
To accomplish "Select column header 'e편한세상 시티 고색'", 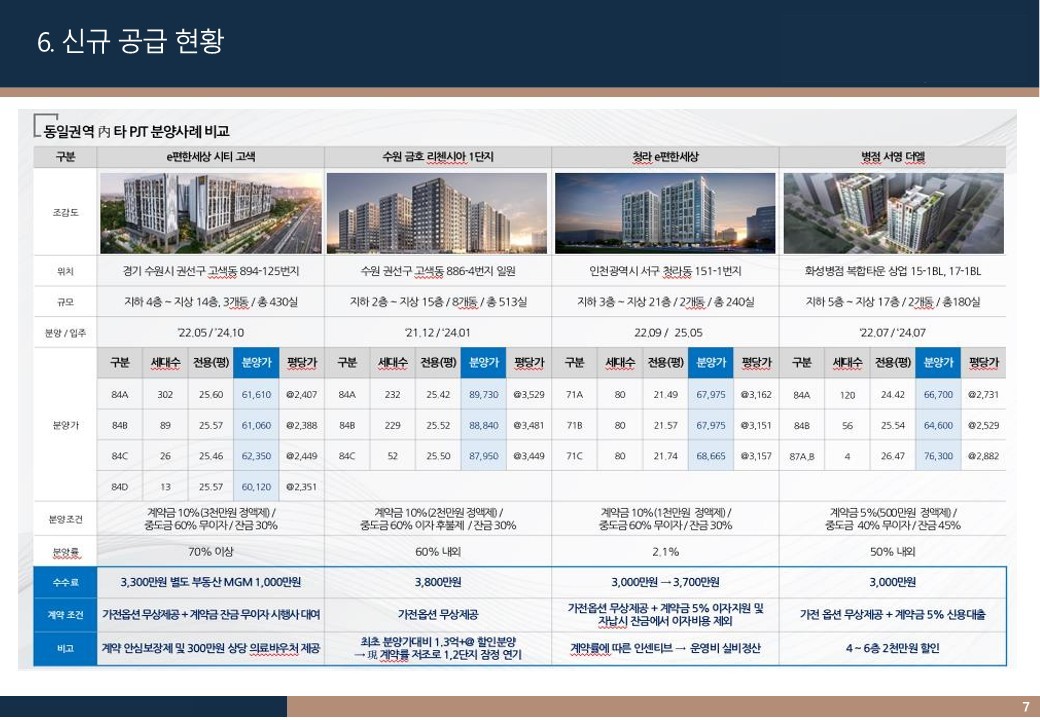I will pyautogui.click(x=211, y=157).
